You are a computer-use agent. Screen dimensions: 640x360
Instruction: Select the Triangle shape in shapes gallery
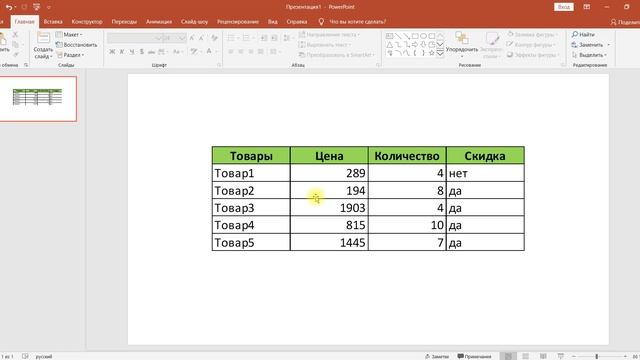pos(390,44)
